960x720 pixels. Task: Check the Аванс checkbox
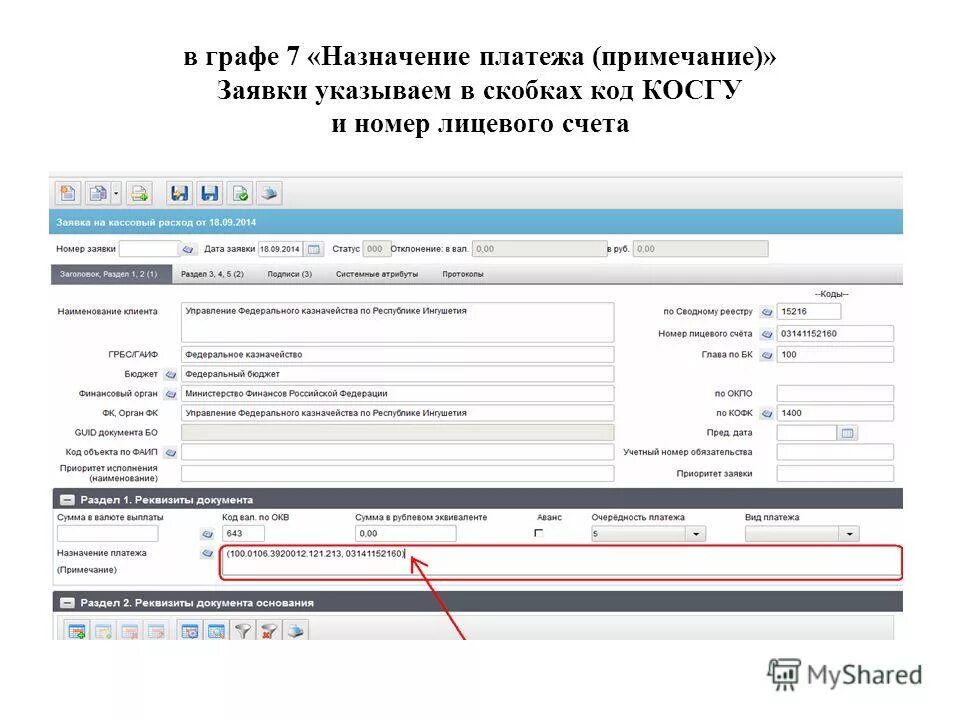538,533
